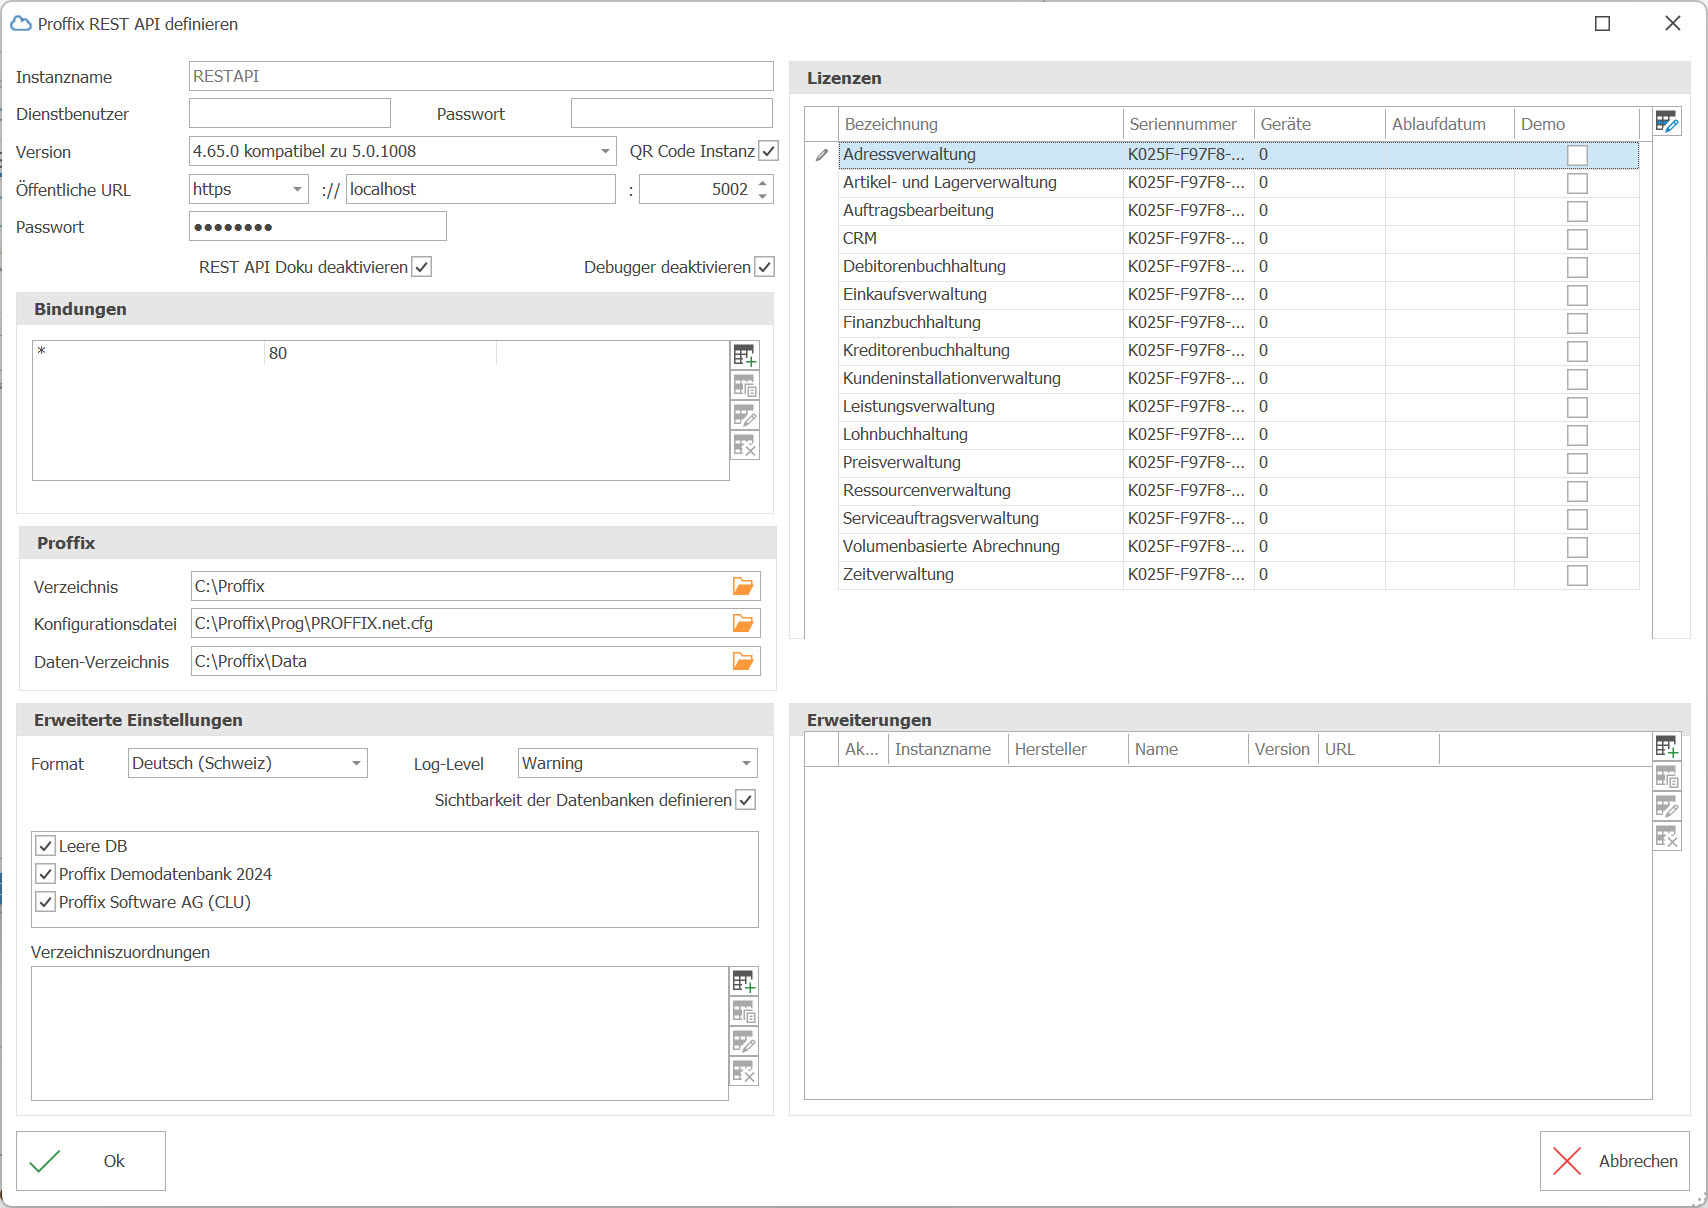Uncheck Proffix Software AG (CLU)
The height and width of the screenshot is (1208, 1708).
coord(46,902)
